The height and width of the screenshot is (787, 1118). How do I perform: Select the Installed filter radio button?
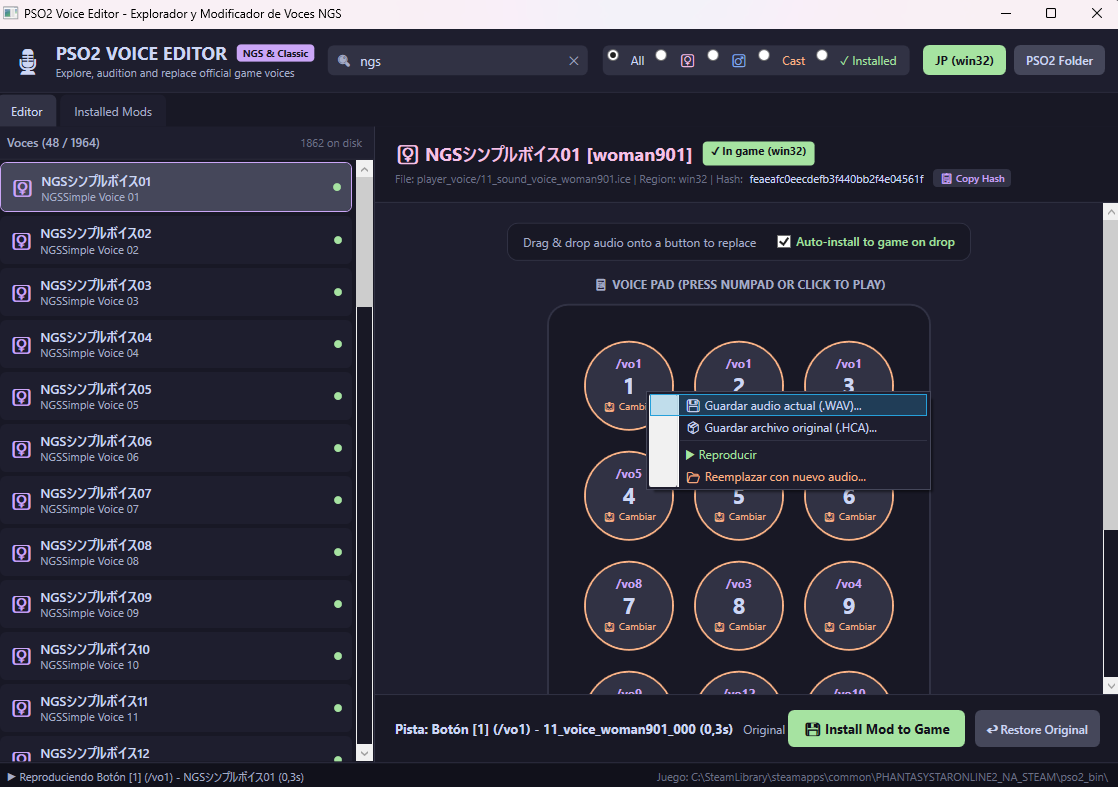point(821,55)
